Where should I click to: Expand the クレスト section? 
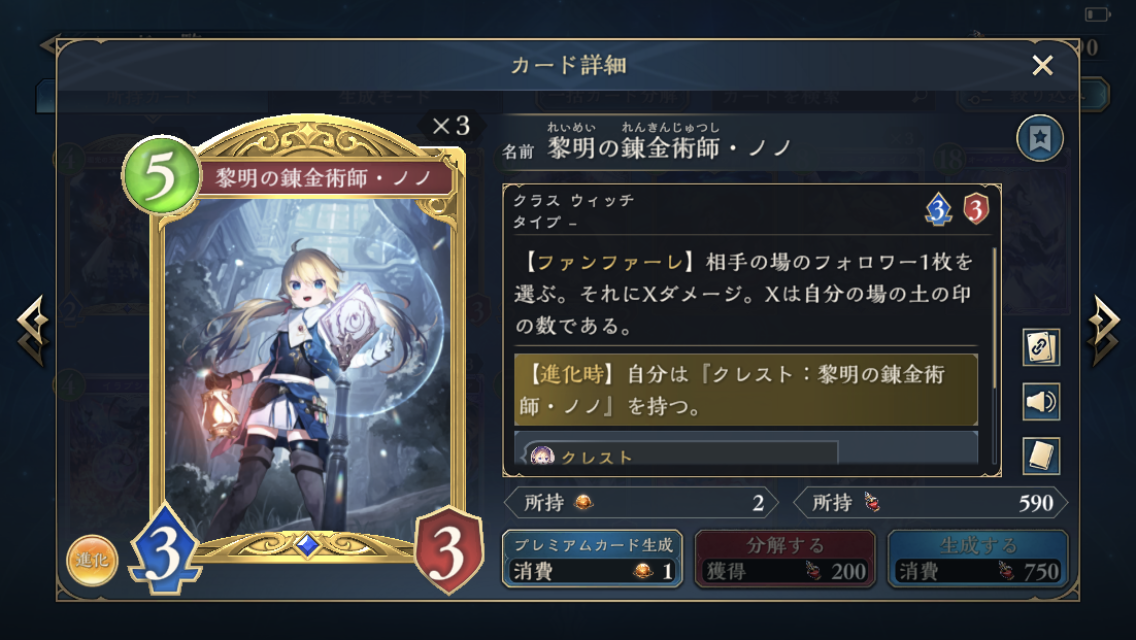click(681, 454)
